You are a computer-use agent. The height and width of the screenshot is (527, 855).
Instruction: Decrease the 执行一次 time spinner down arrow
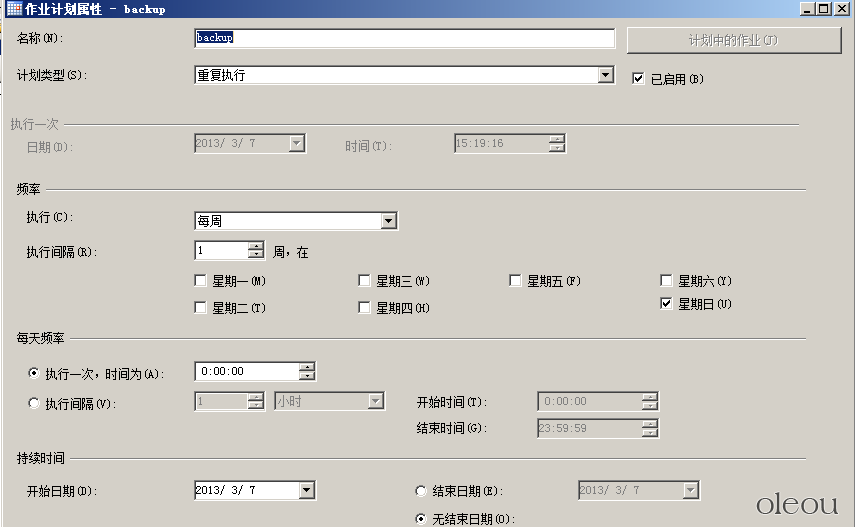click(307, 376)
